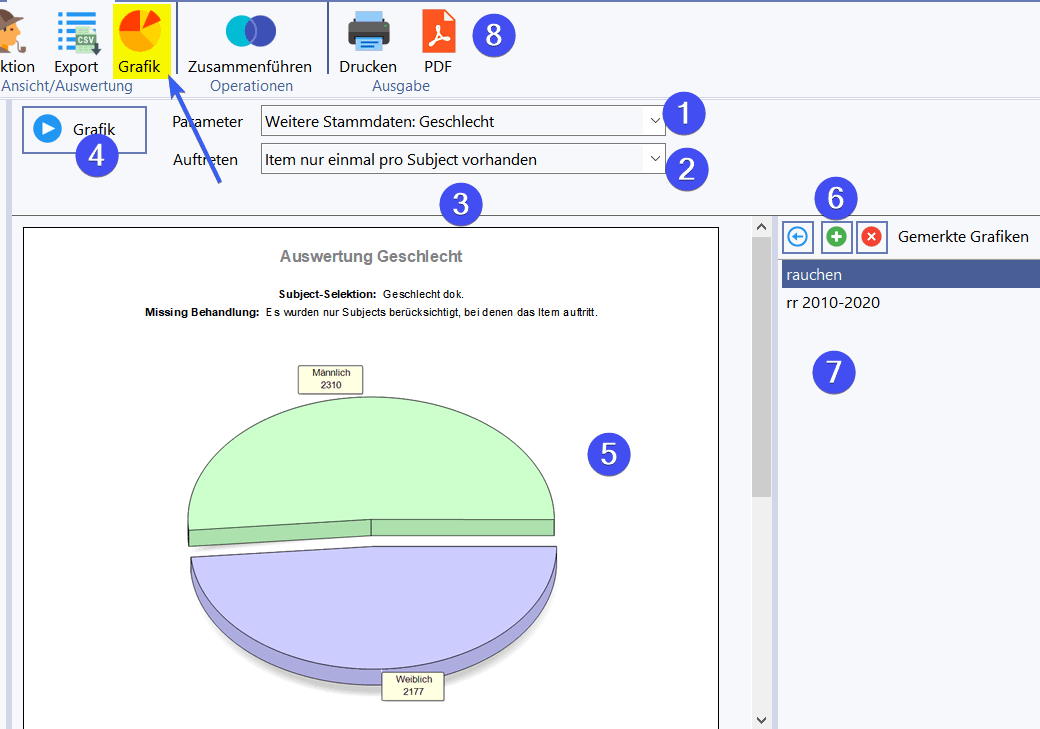Image resolution: width=1040 pixels, height=729 pixels.
Task: Select the Zusammenführen overlapping circles icon
Action: click(x=250, y=33)
